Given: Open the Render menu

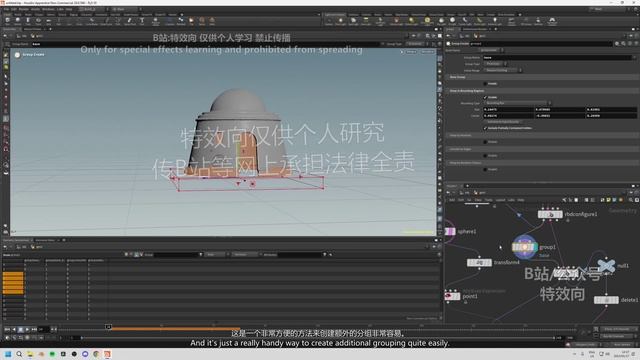Looking at the screenshot, I should click(x=24, y=9).
